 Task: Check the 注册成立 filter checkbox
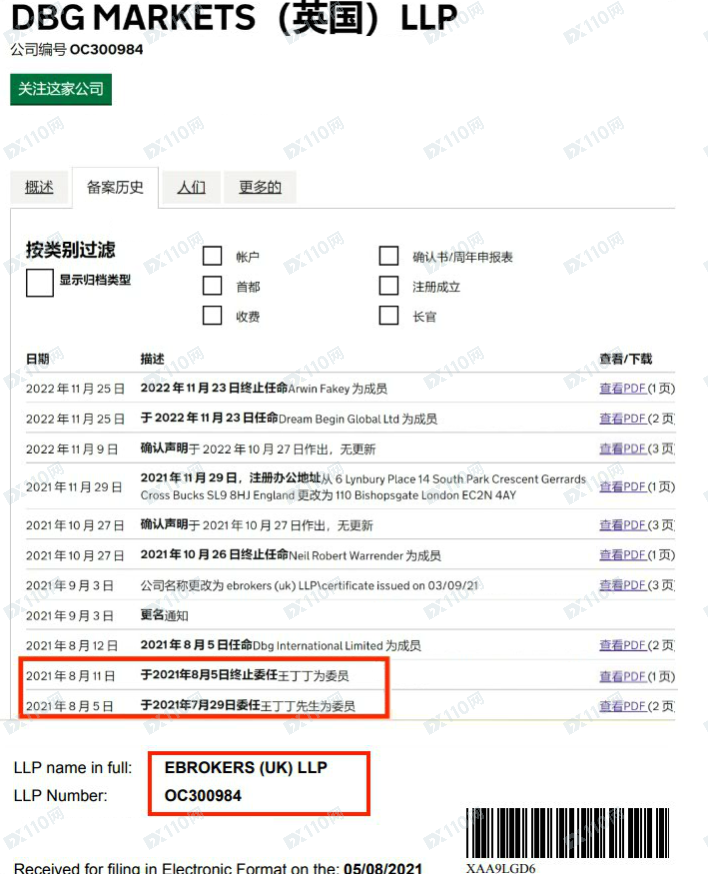coord(389,286)
